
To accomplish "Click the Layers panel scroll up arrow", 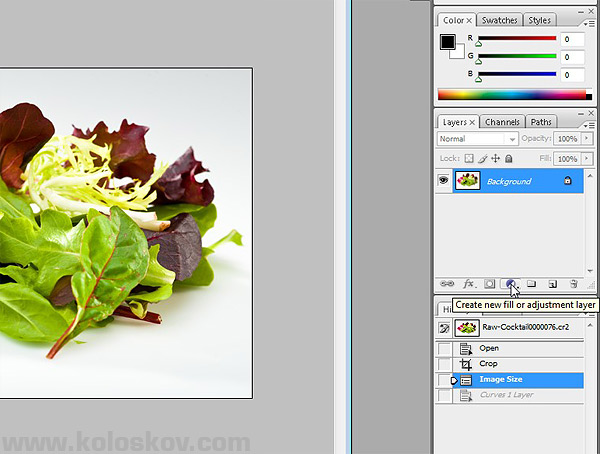I will point(590,176).
